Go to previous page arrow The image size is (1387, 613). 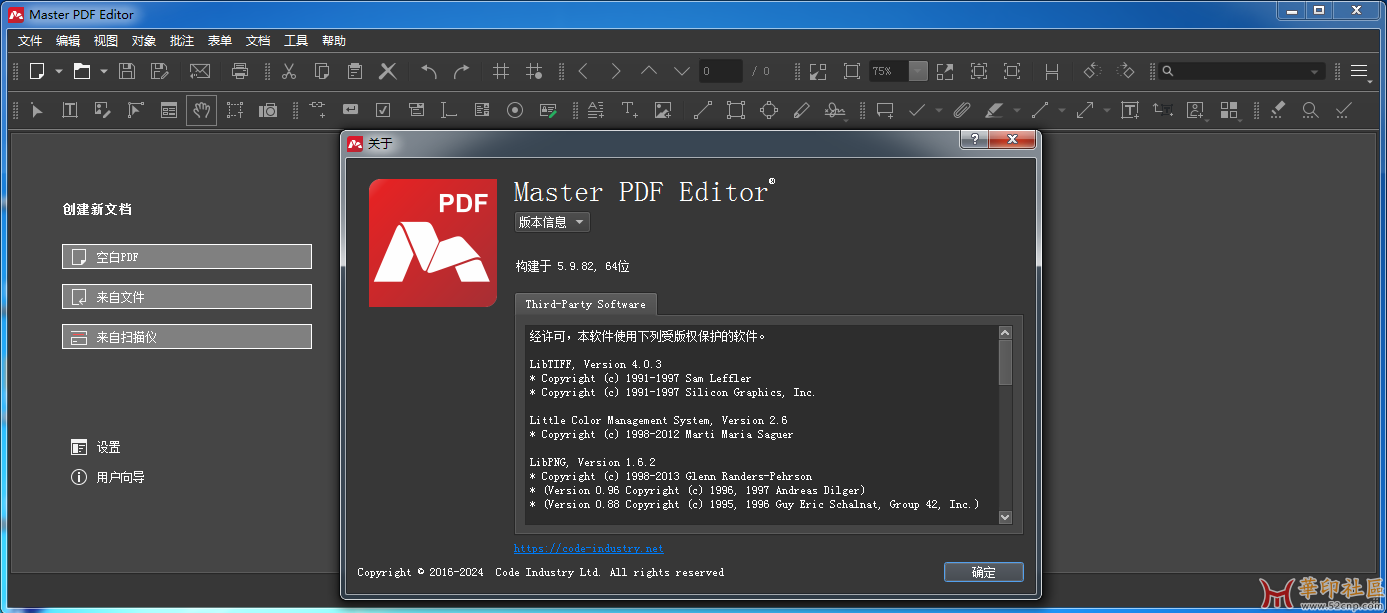click(x=583, y=71)
